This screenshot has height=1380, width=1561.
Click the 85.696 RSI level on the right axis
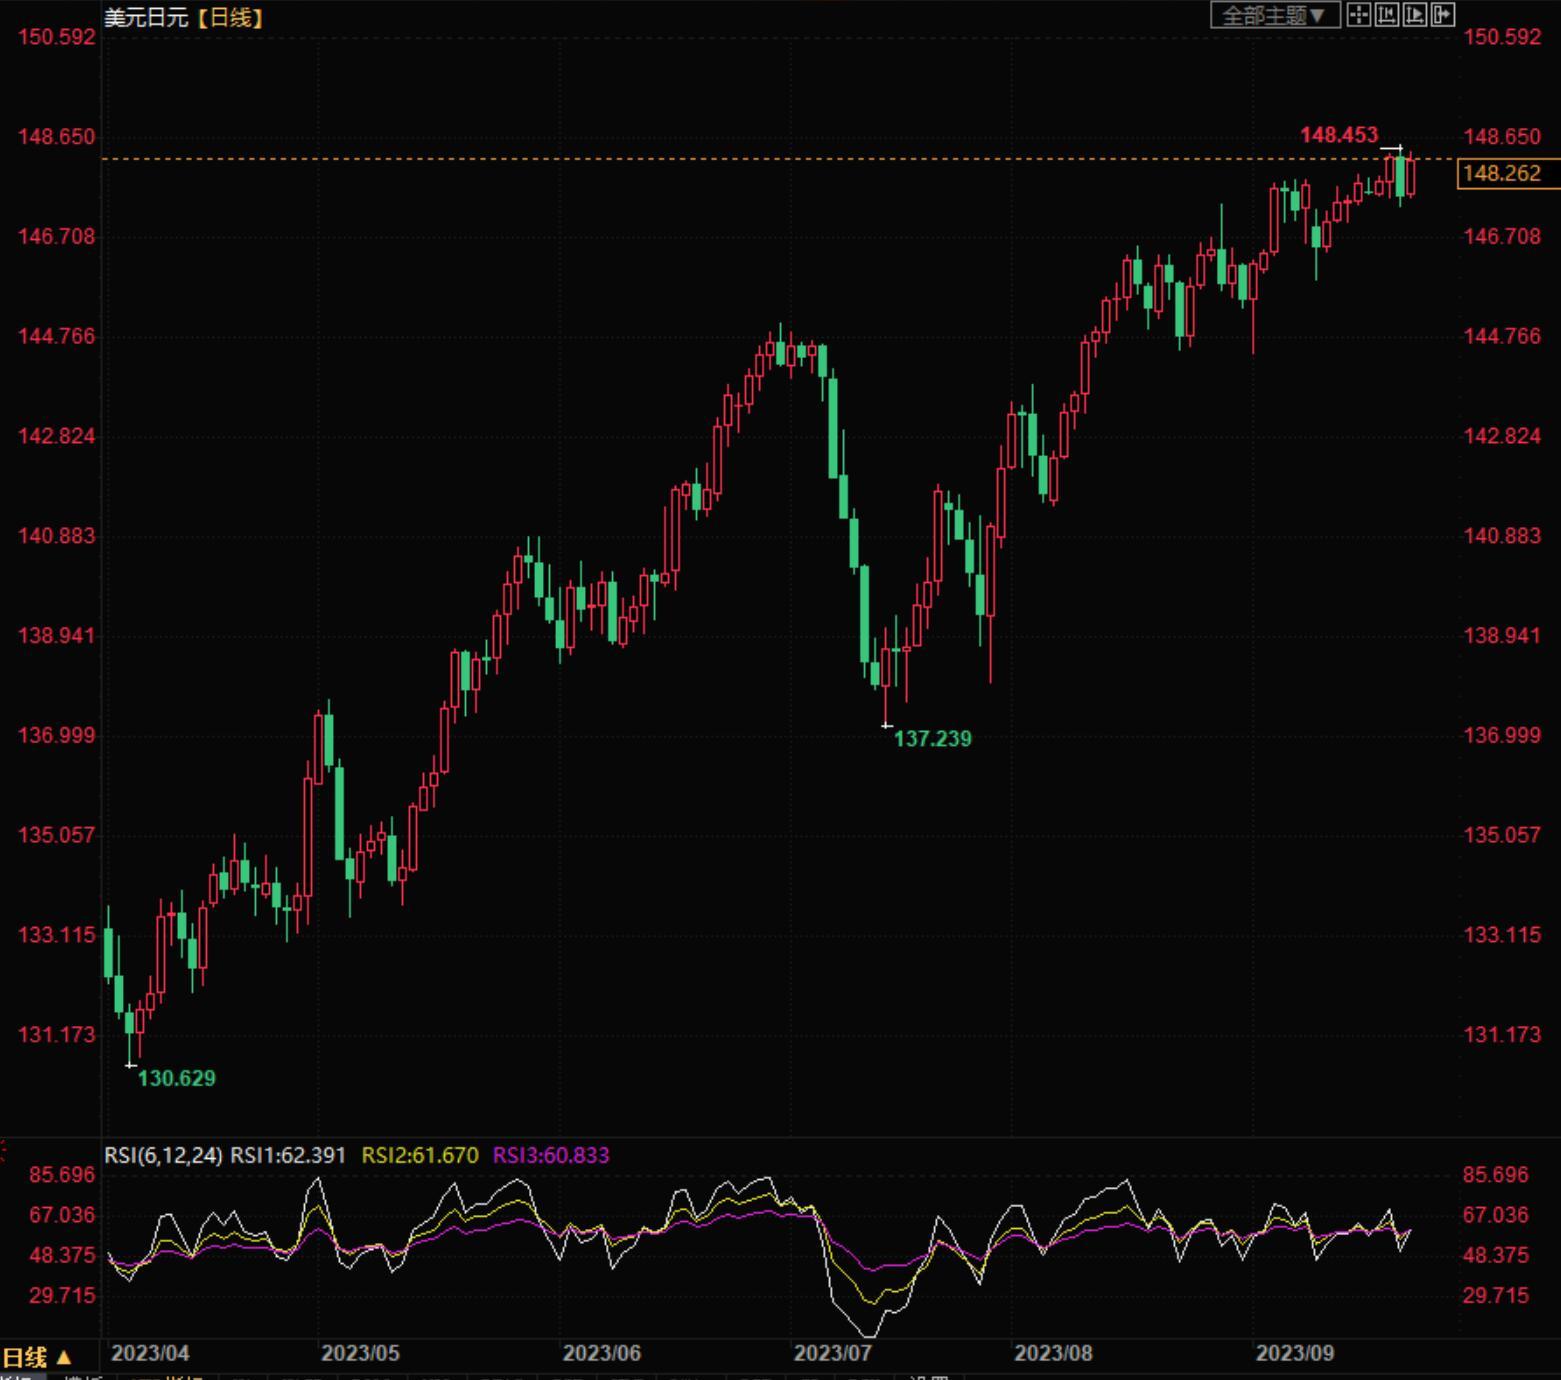pyautogui.click(x=1496, y=1175)
